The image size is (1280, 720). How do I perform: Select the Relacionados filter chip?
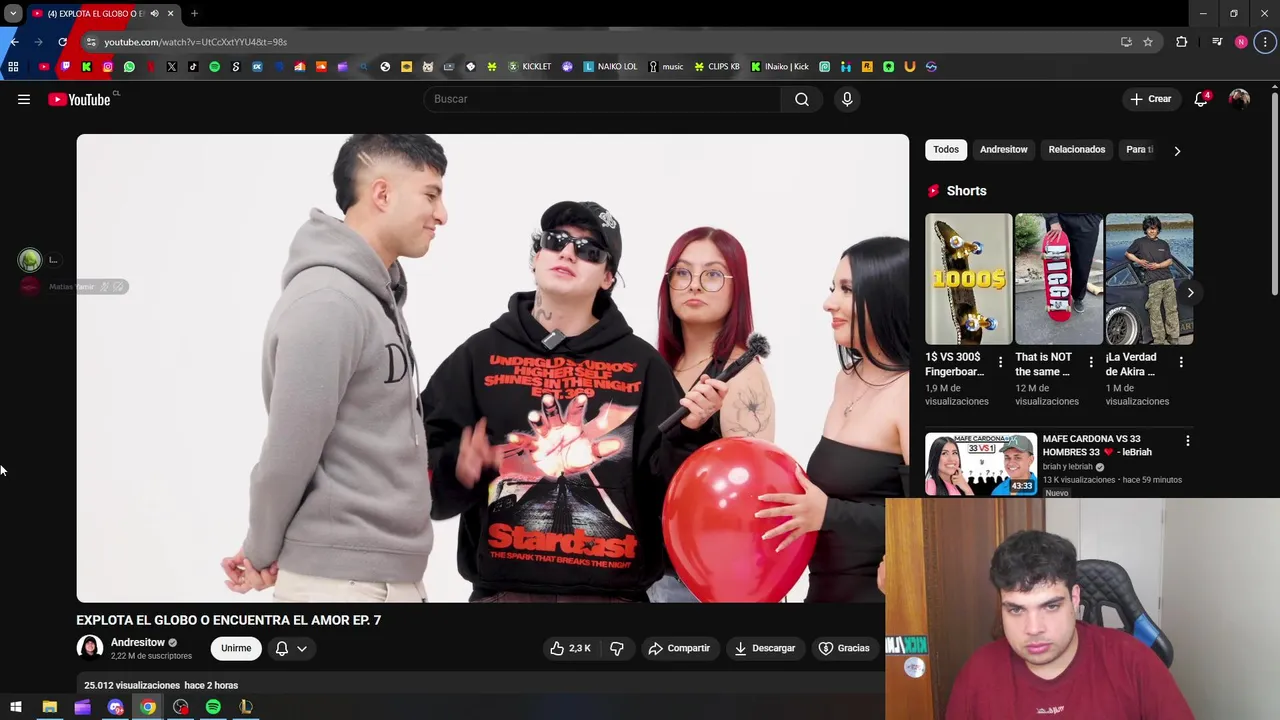pyautogui.click(x=1076, y=150)
